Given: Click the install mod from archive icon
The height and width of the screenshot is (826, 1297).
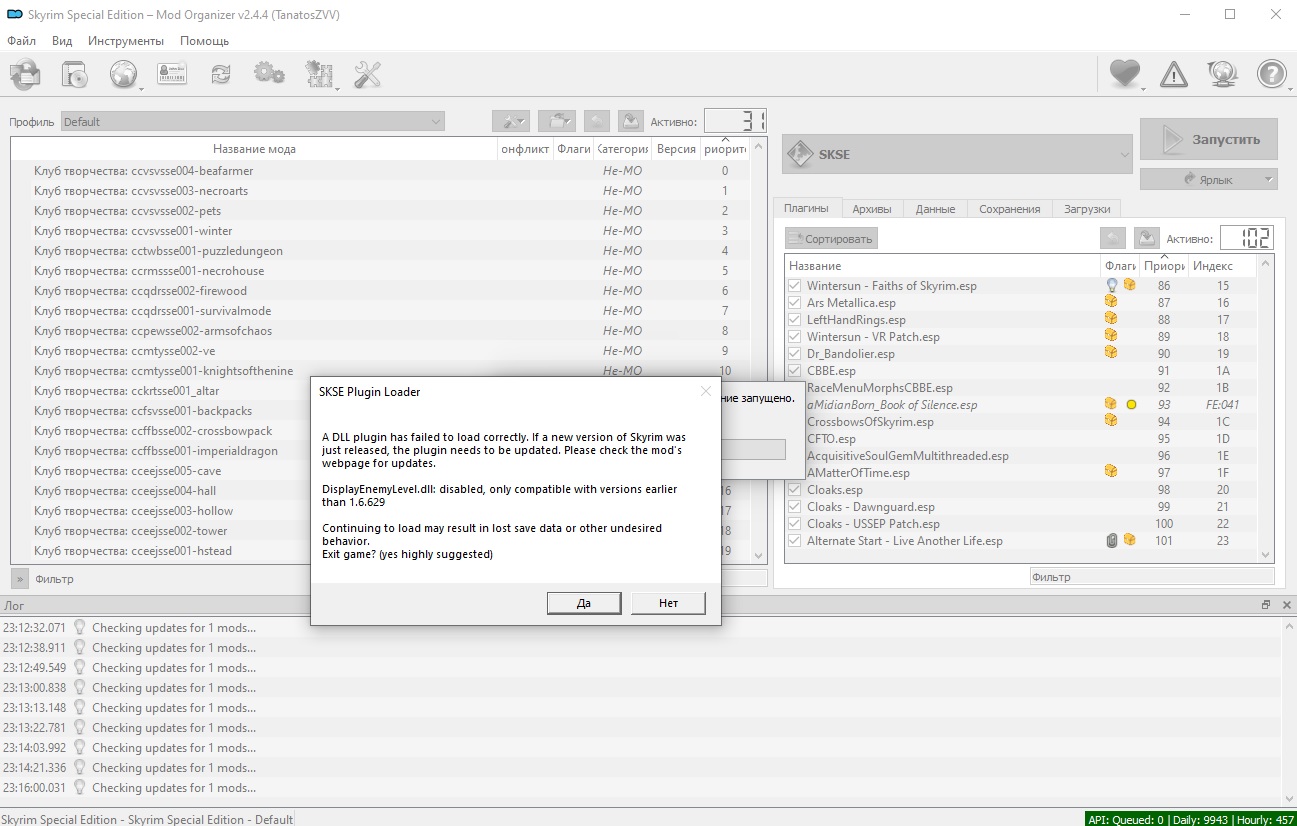Looking at the screenshot, I should pos(25,74).
